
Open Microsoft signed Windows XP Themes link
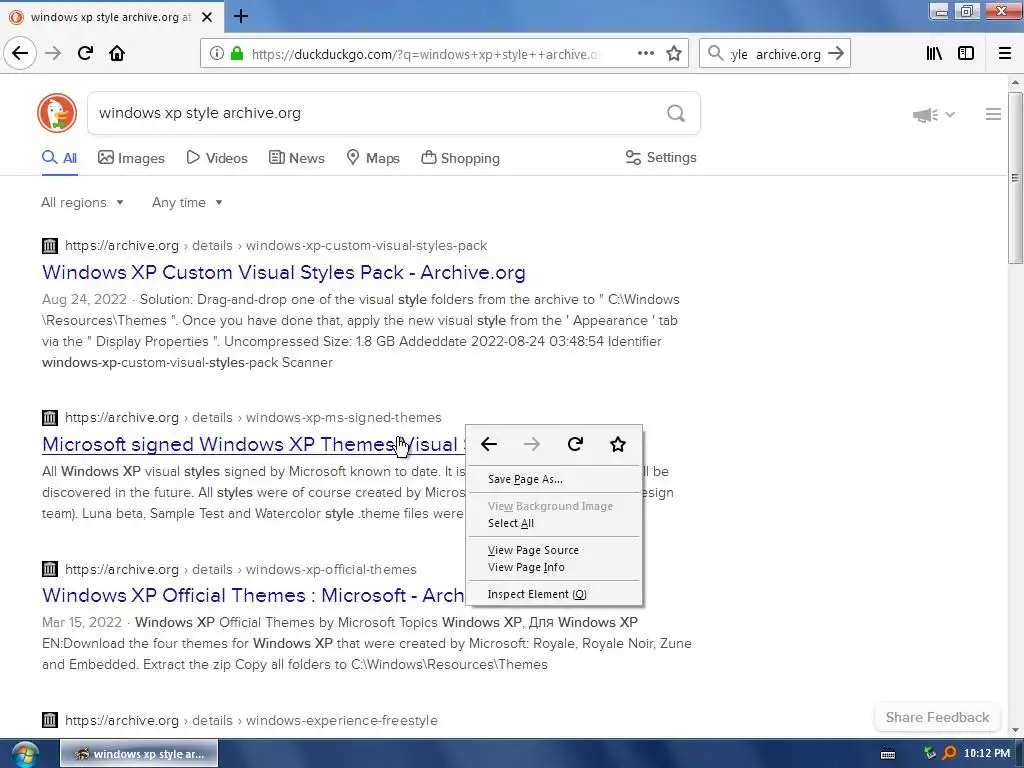[253, 444]
